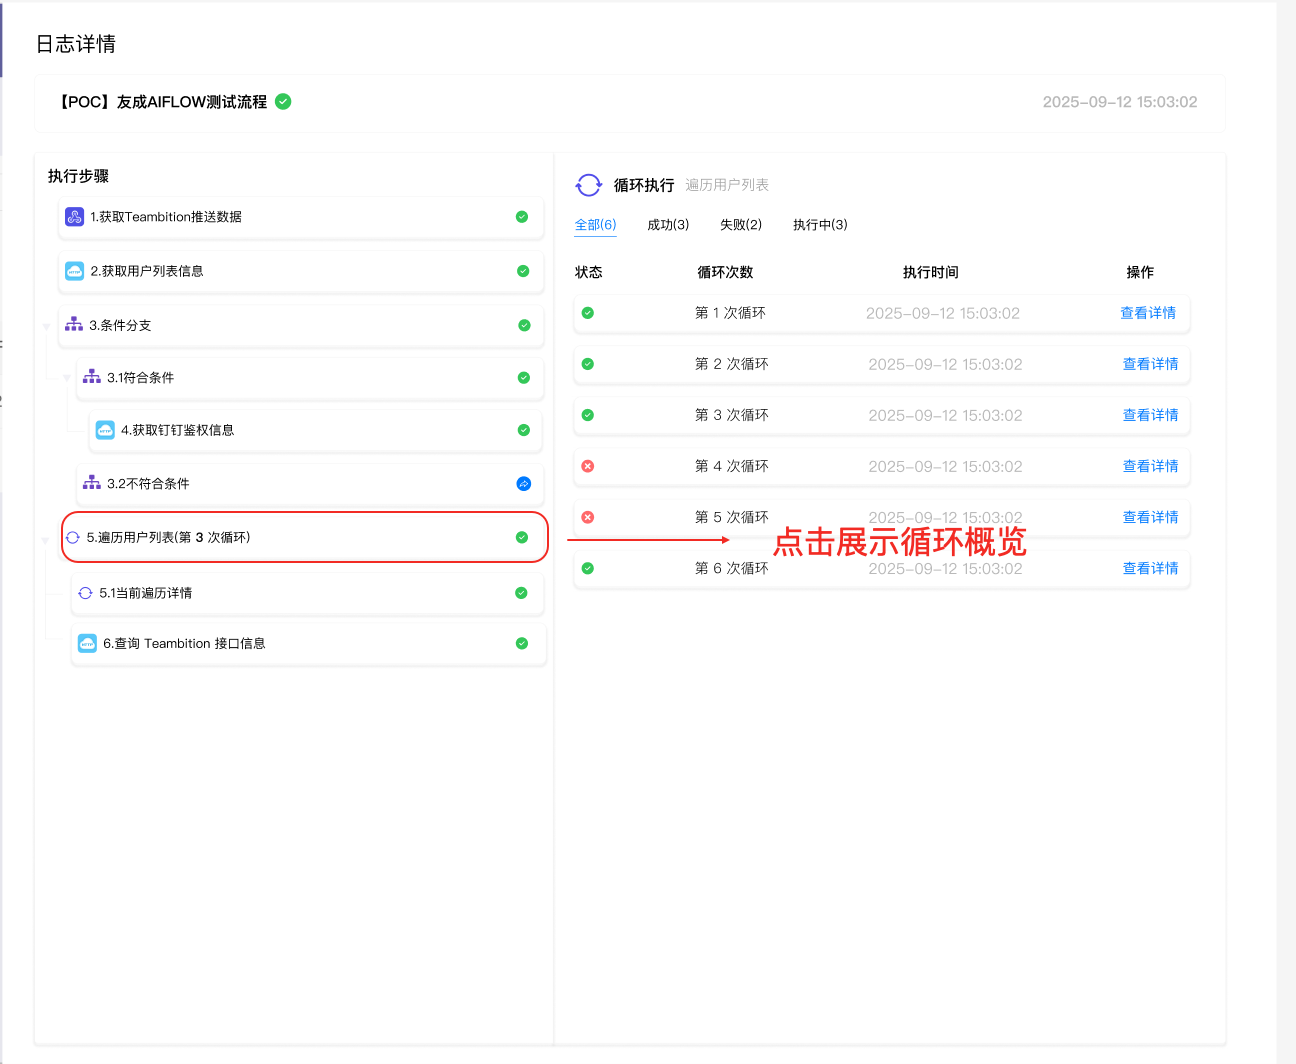Click the 执行时间 column header
Screen dimensions: 1296x1064
(x=931, y=272)
